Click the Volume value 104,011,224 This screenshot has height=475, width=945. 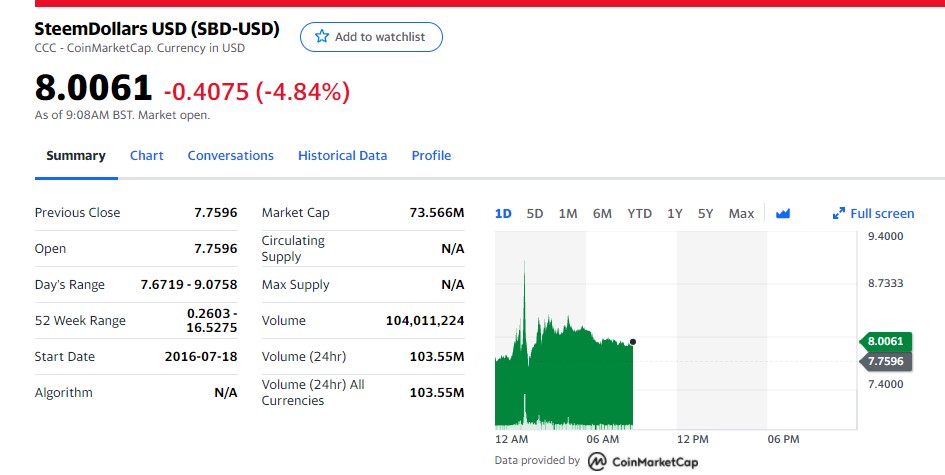(x=425, y=320)
